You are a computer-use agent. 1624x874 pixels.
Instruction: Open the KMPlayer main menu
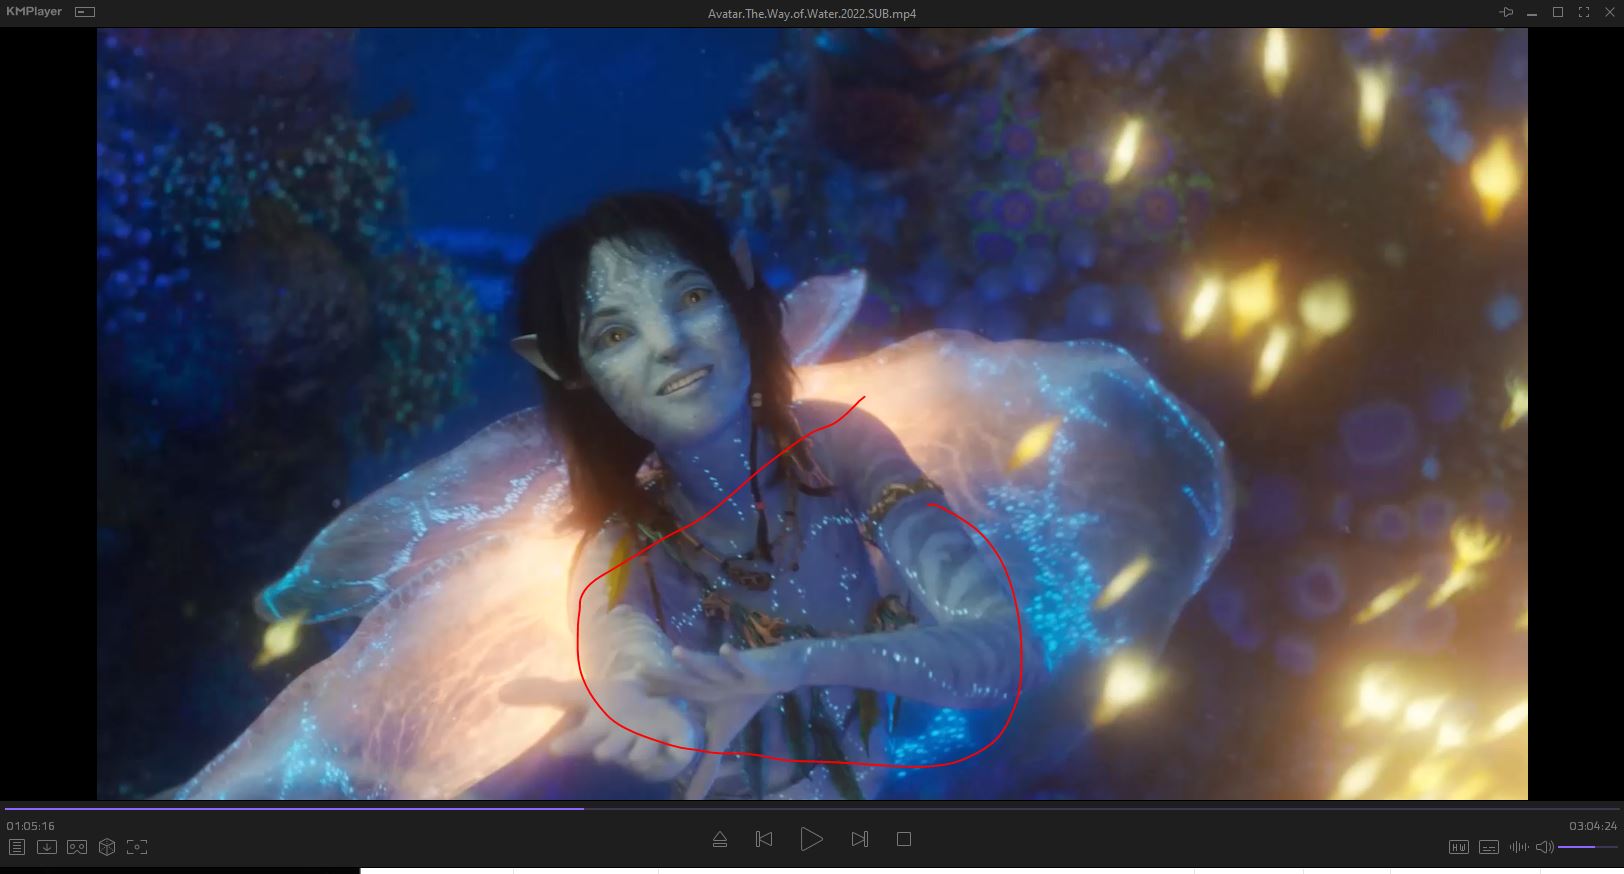[34, 12]
